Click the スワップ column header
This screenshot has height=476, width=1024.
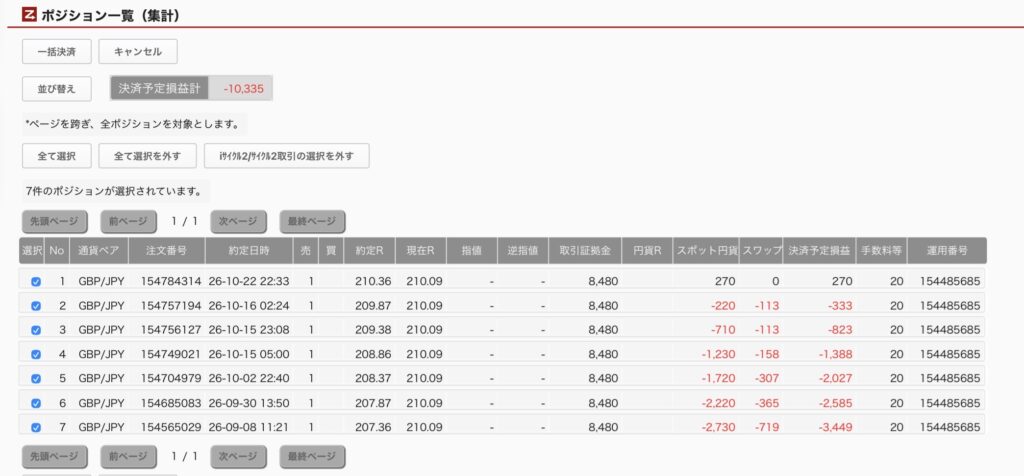point(762,251)
